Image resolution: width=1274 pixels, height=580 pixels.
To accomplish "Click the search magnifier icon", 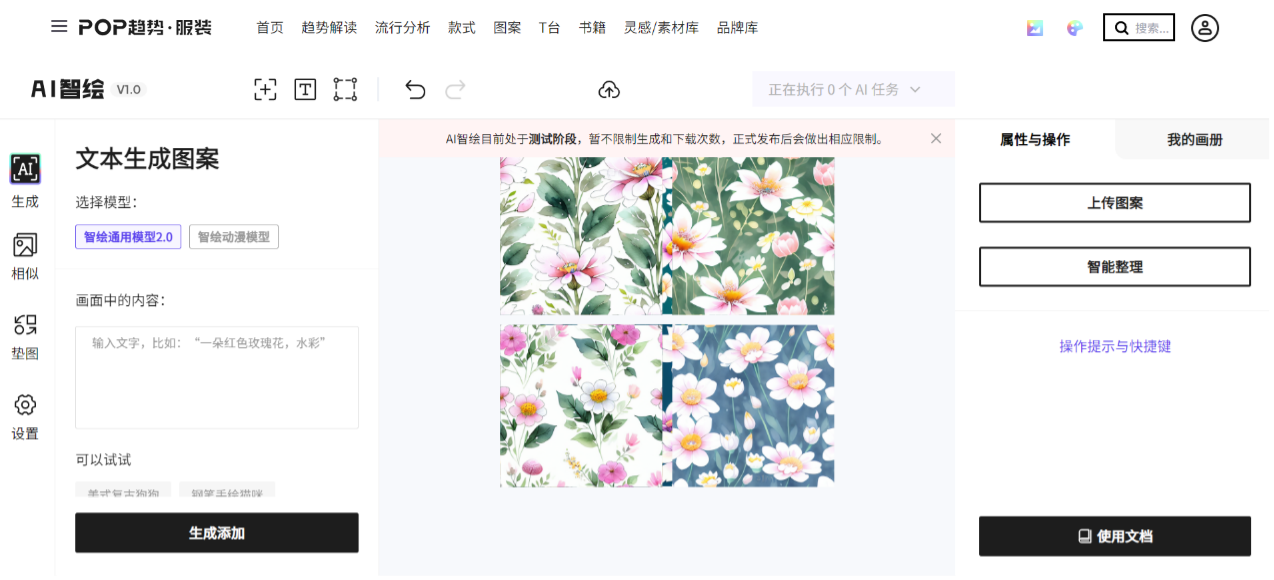I will coord(1122,28).
